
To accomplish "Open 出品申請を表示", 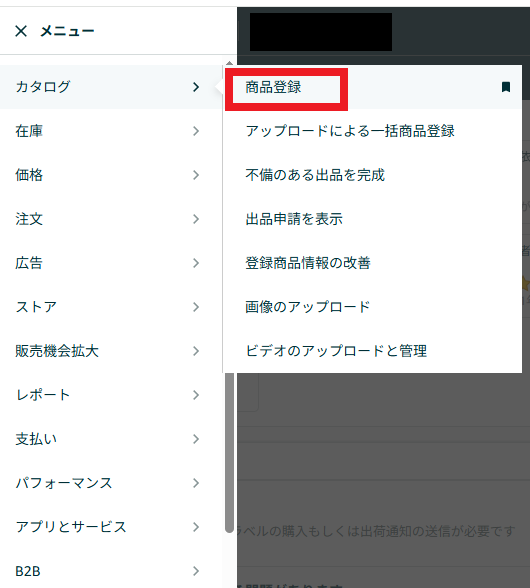I will coord(294,219).
